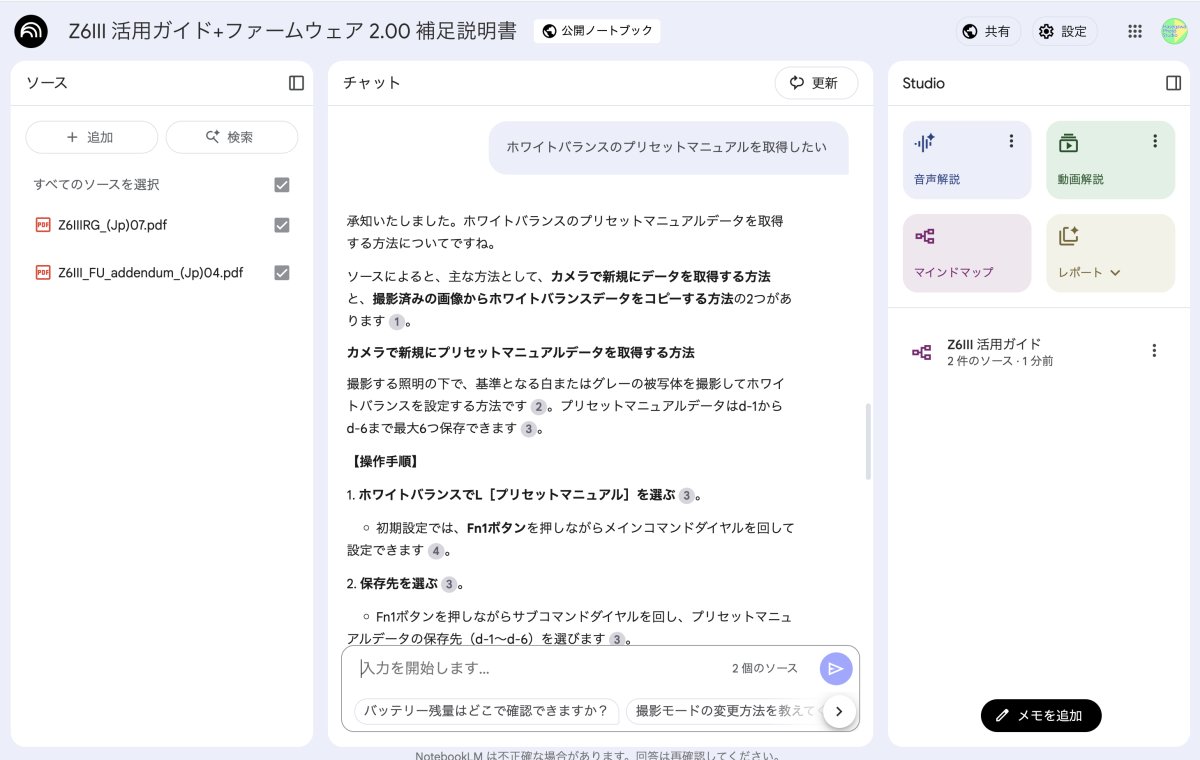Click PDF icon beside Z6III_FU_addendum_(Jp)04.pdf
The width and height of the screenshot is (1200, 760).
click(43, 272)
